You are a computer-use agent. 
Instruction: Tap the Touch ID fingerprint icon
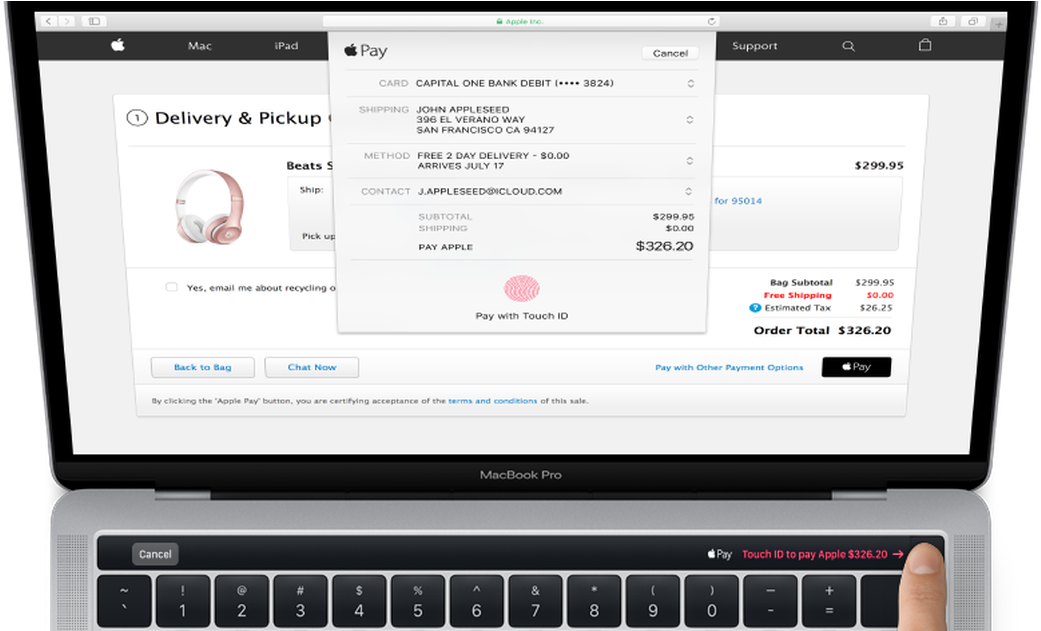pos(522,289)
